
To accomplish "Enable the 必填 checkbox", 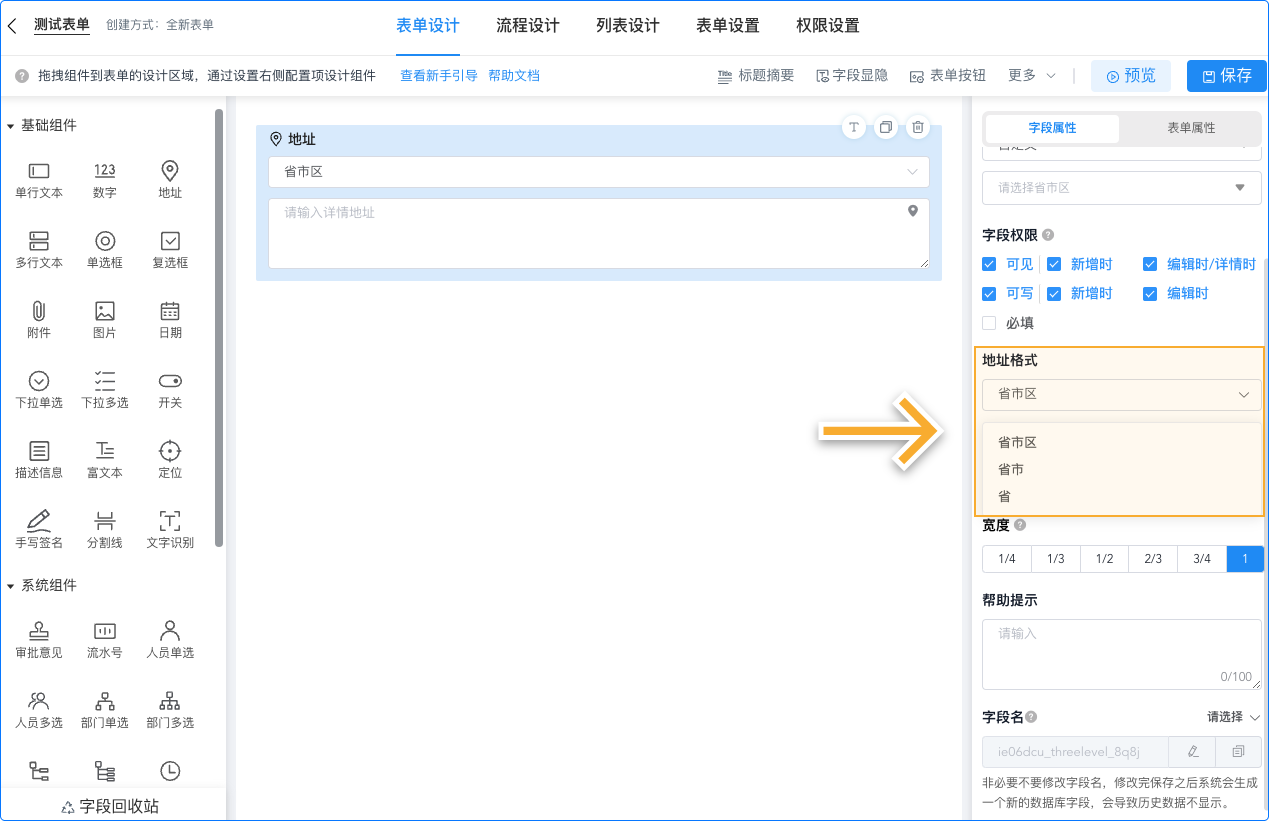I will click(x=989, y=323).
